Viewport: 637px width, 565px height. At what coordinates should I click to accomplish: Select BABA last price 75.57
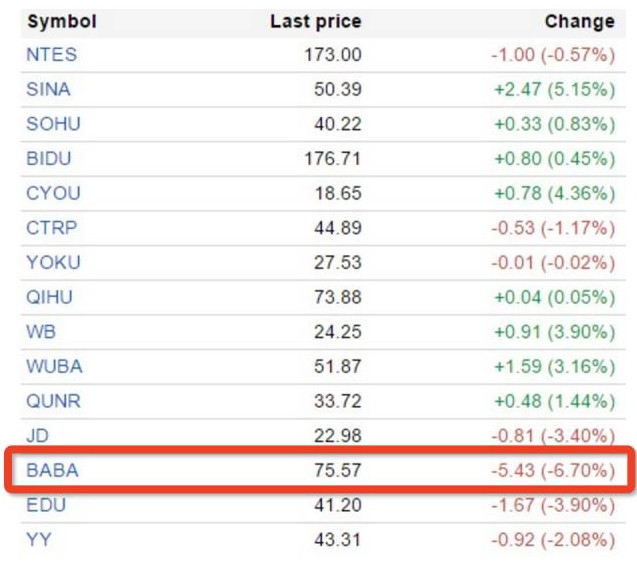(338, 470)
